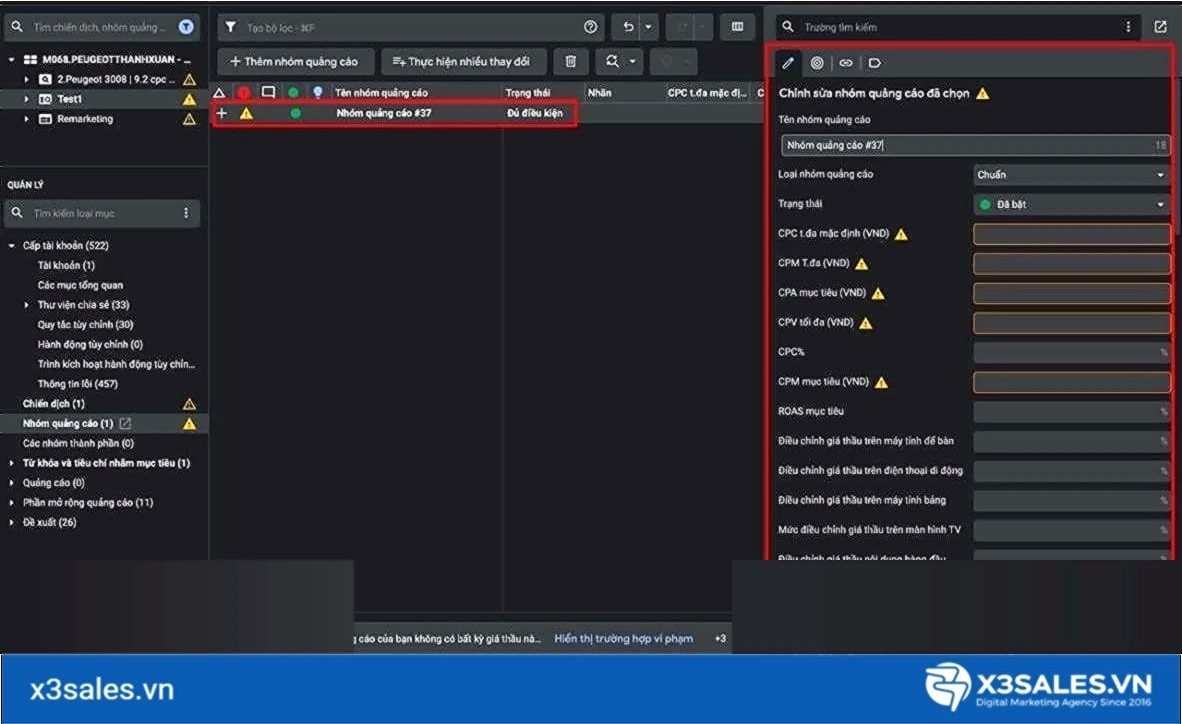Click warning icon next to Remarketing campaign
This screenshot has height=724, width=1182.
point(189,119)
